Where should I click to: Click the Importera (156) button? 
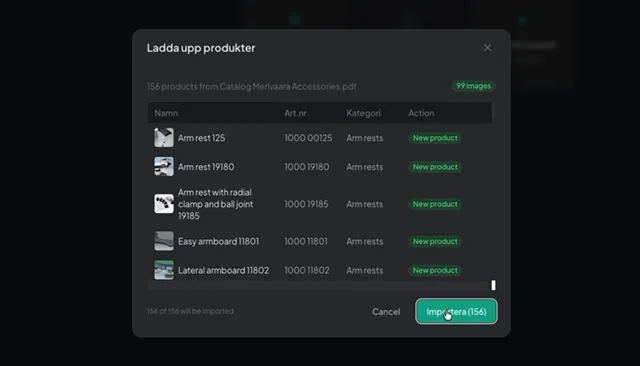[456, 311]
